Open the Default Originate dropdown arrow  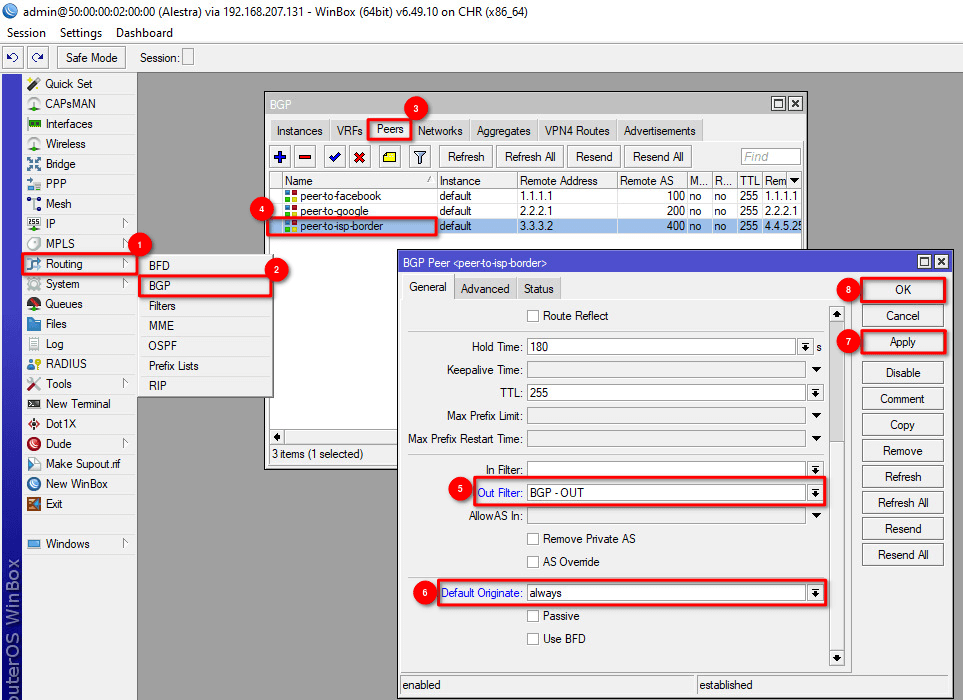click(815, 593)
